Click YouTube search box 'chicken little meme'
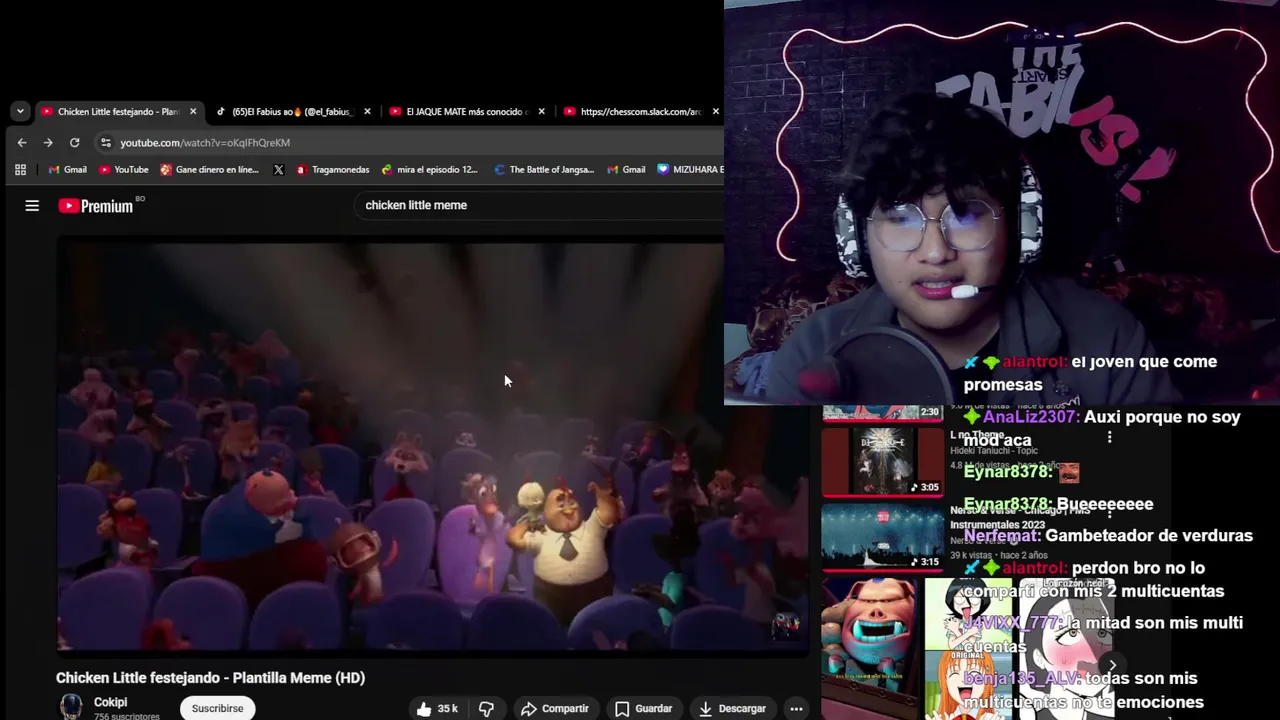This screenshot has width=1280, height=720. [540, 205]
